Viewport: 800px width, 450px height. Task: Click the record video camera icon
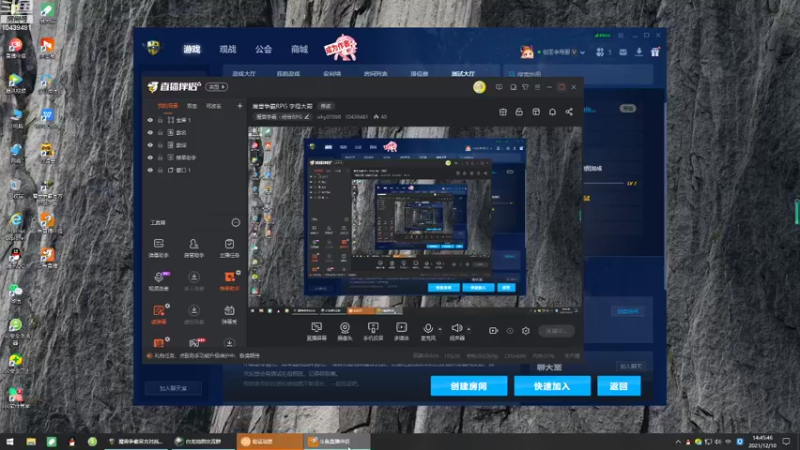(493, 331)
